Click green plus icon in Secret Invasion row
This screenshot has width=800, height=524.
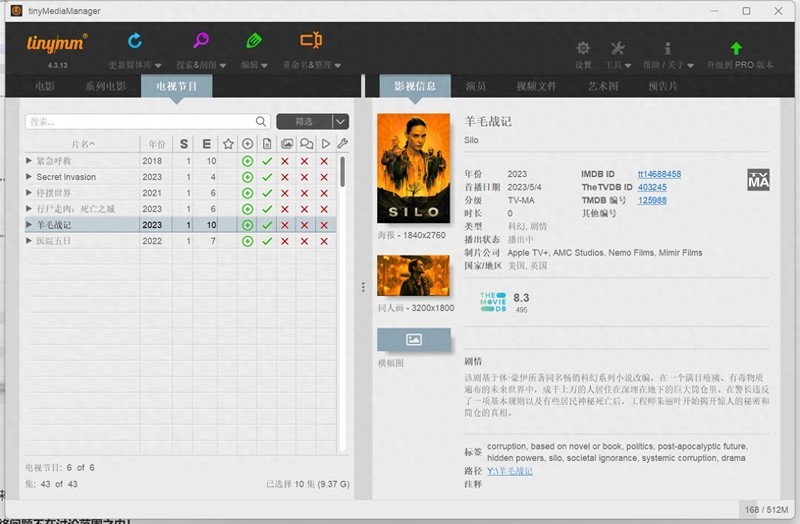(247, 177)
